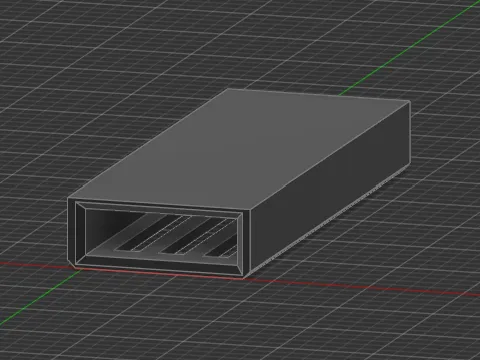Select the right side face of the box
480x360 pixels.
click(x=330, y=189)
